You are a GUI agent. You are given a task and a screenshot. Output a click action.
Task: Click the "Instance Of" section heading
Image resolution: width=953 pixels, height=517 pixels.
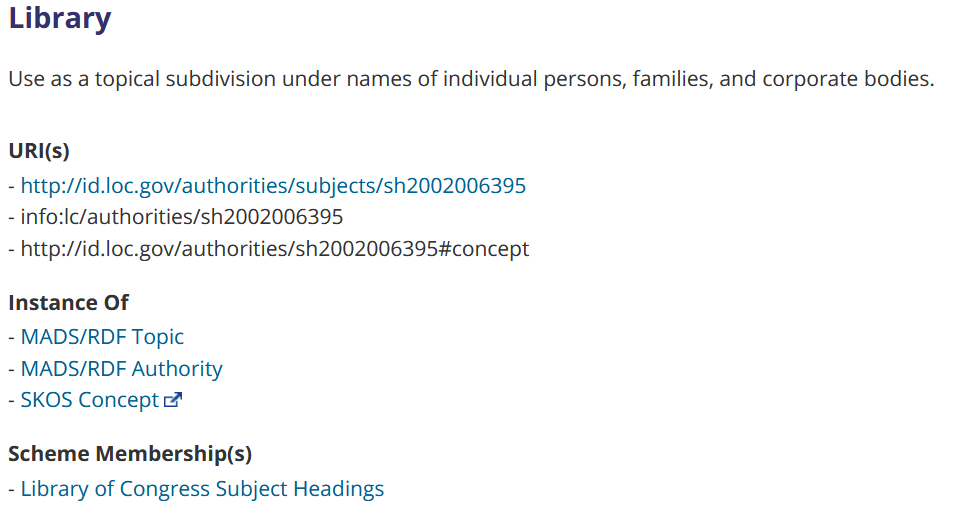tap(69, 303)
